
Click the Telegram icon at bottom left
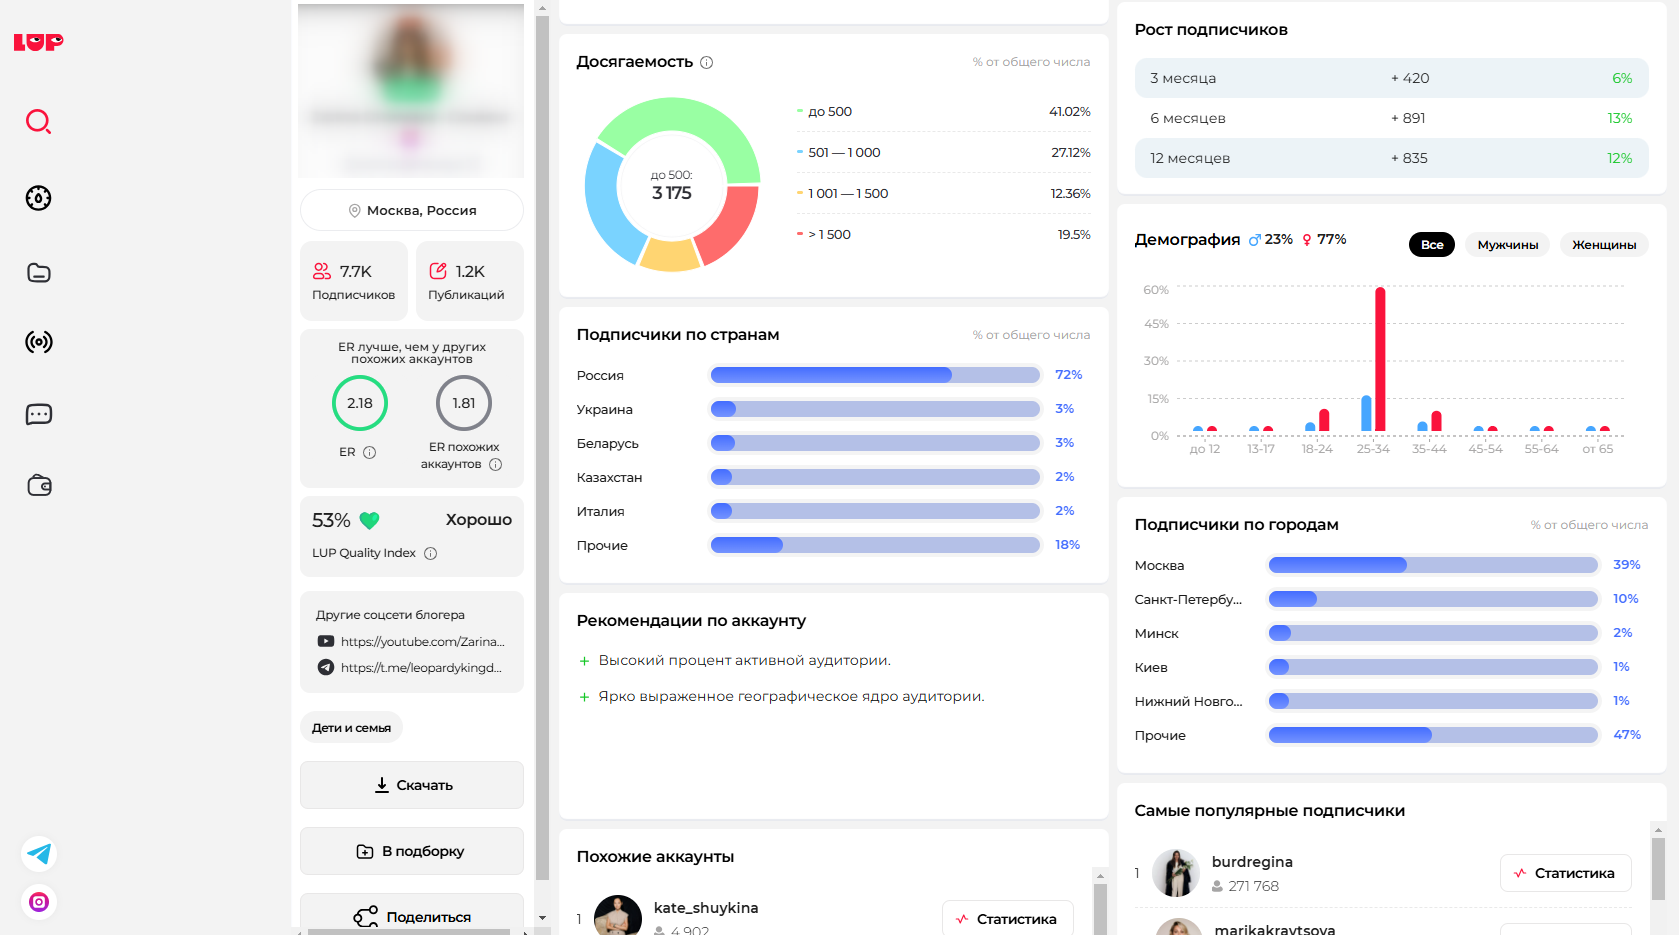(39, 853)
